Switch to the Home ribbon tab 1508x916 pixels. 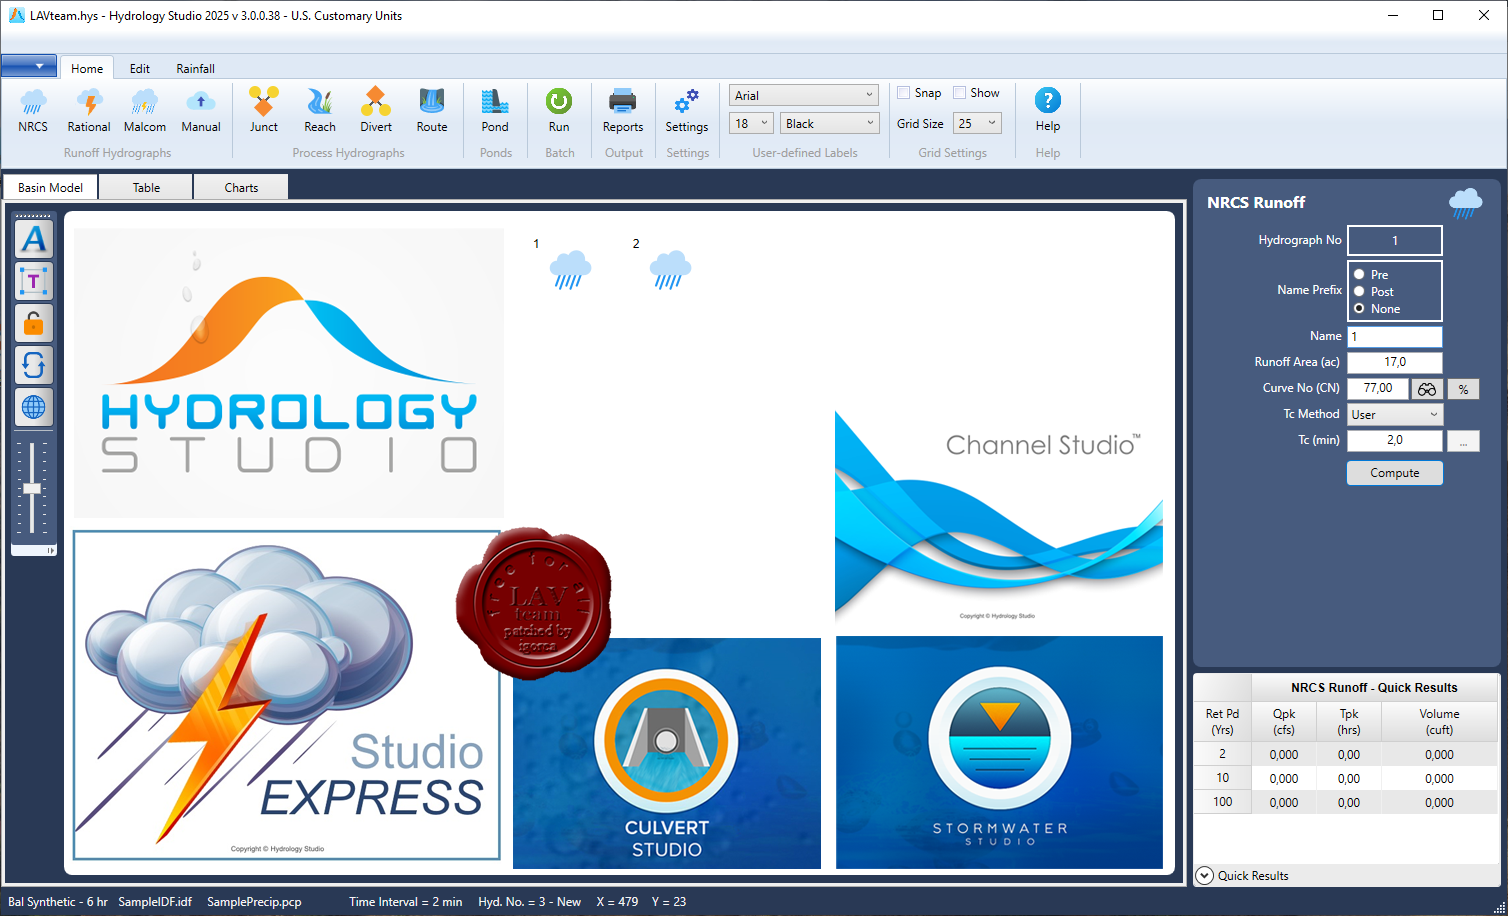(87, 68)
